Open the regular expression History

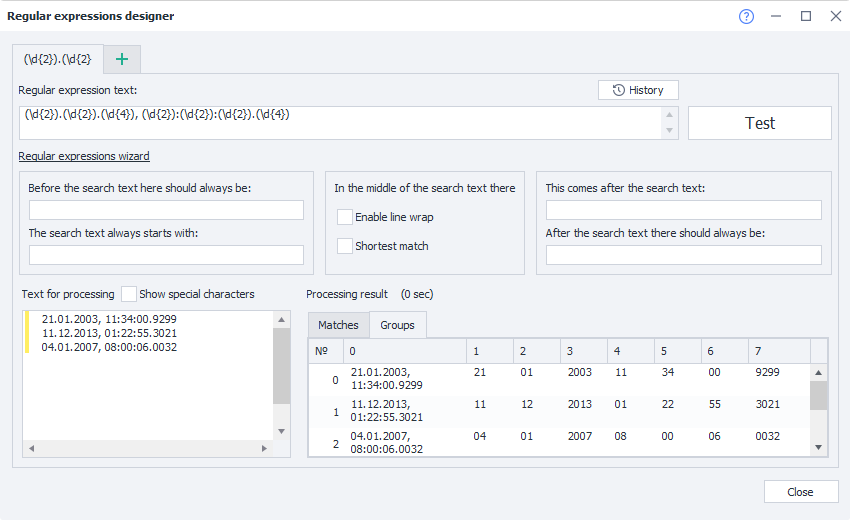pos(638,90)
